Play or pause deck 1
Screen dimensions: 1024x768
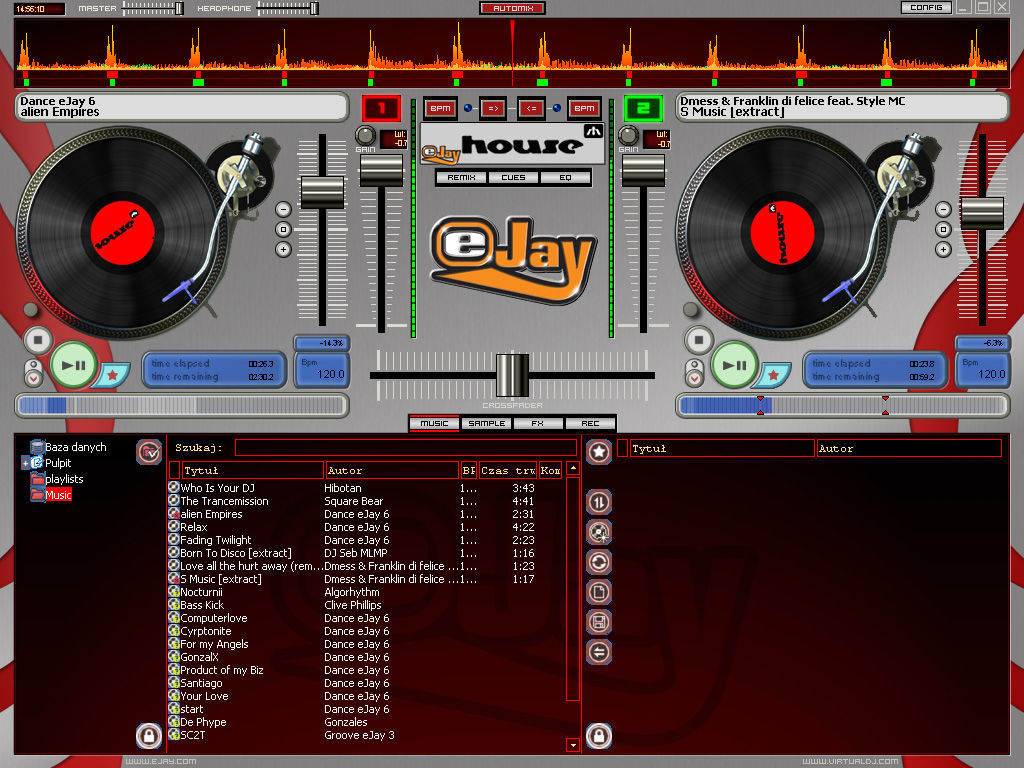(73, 366)
